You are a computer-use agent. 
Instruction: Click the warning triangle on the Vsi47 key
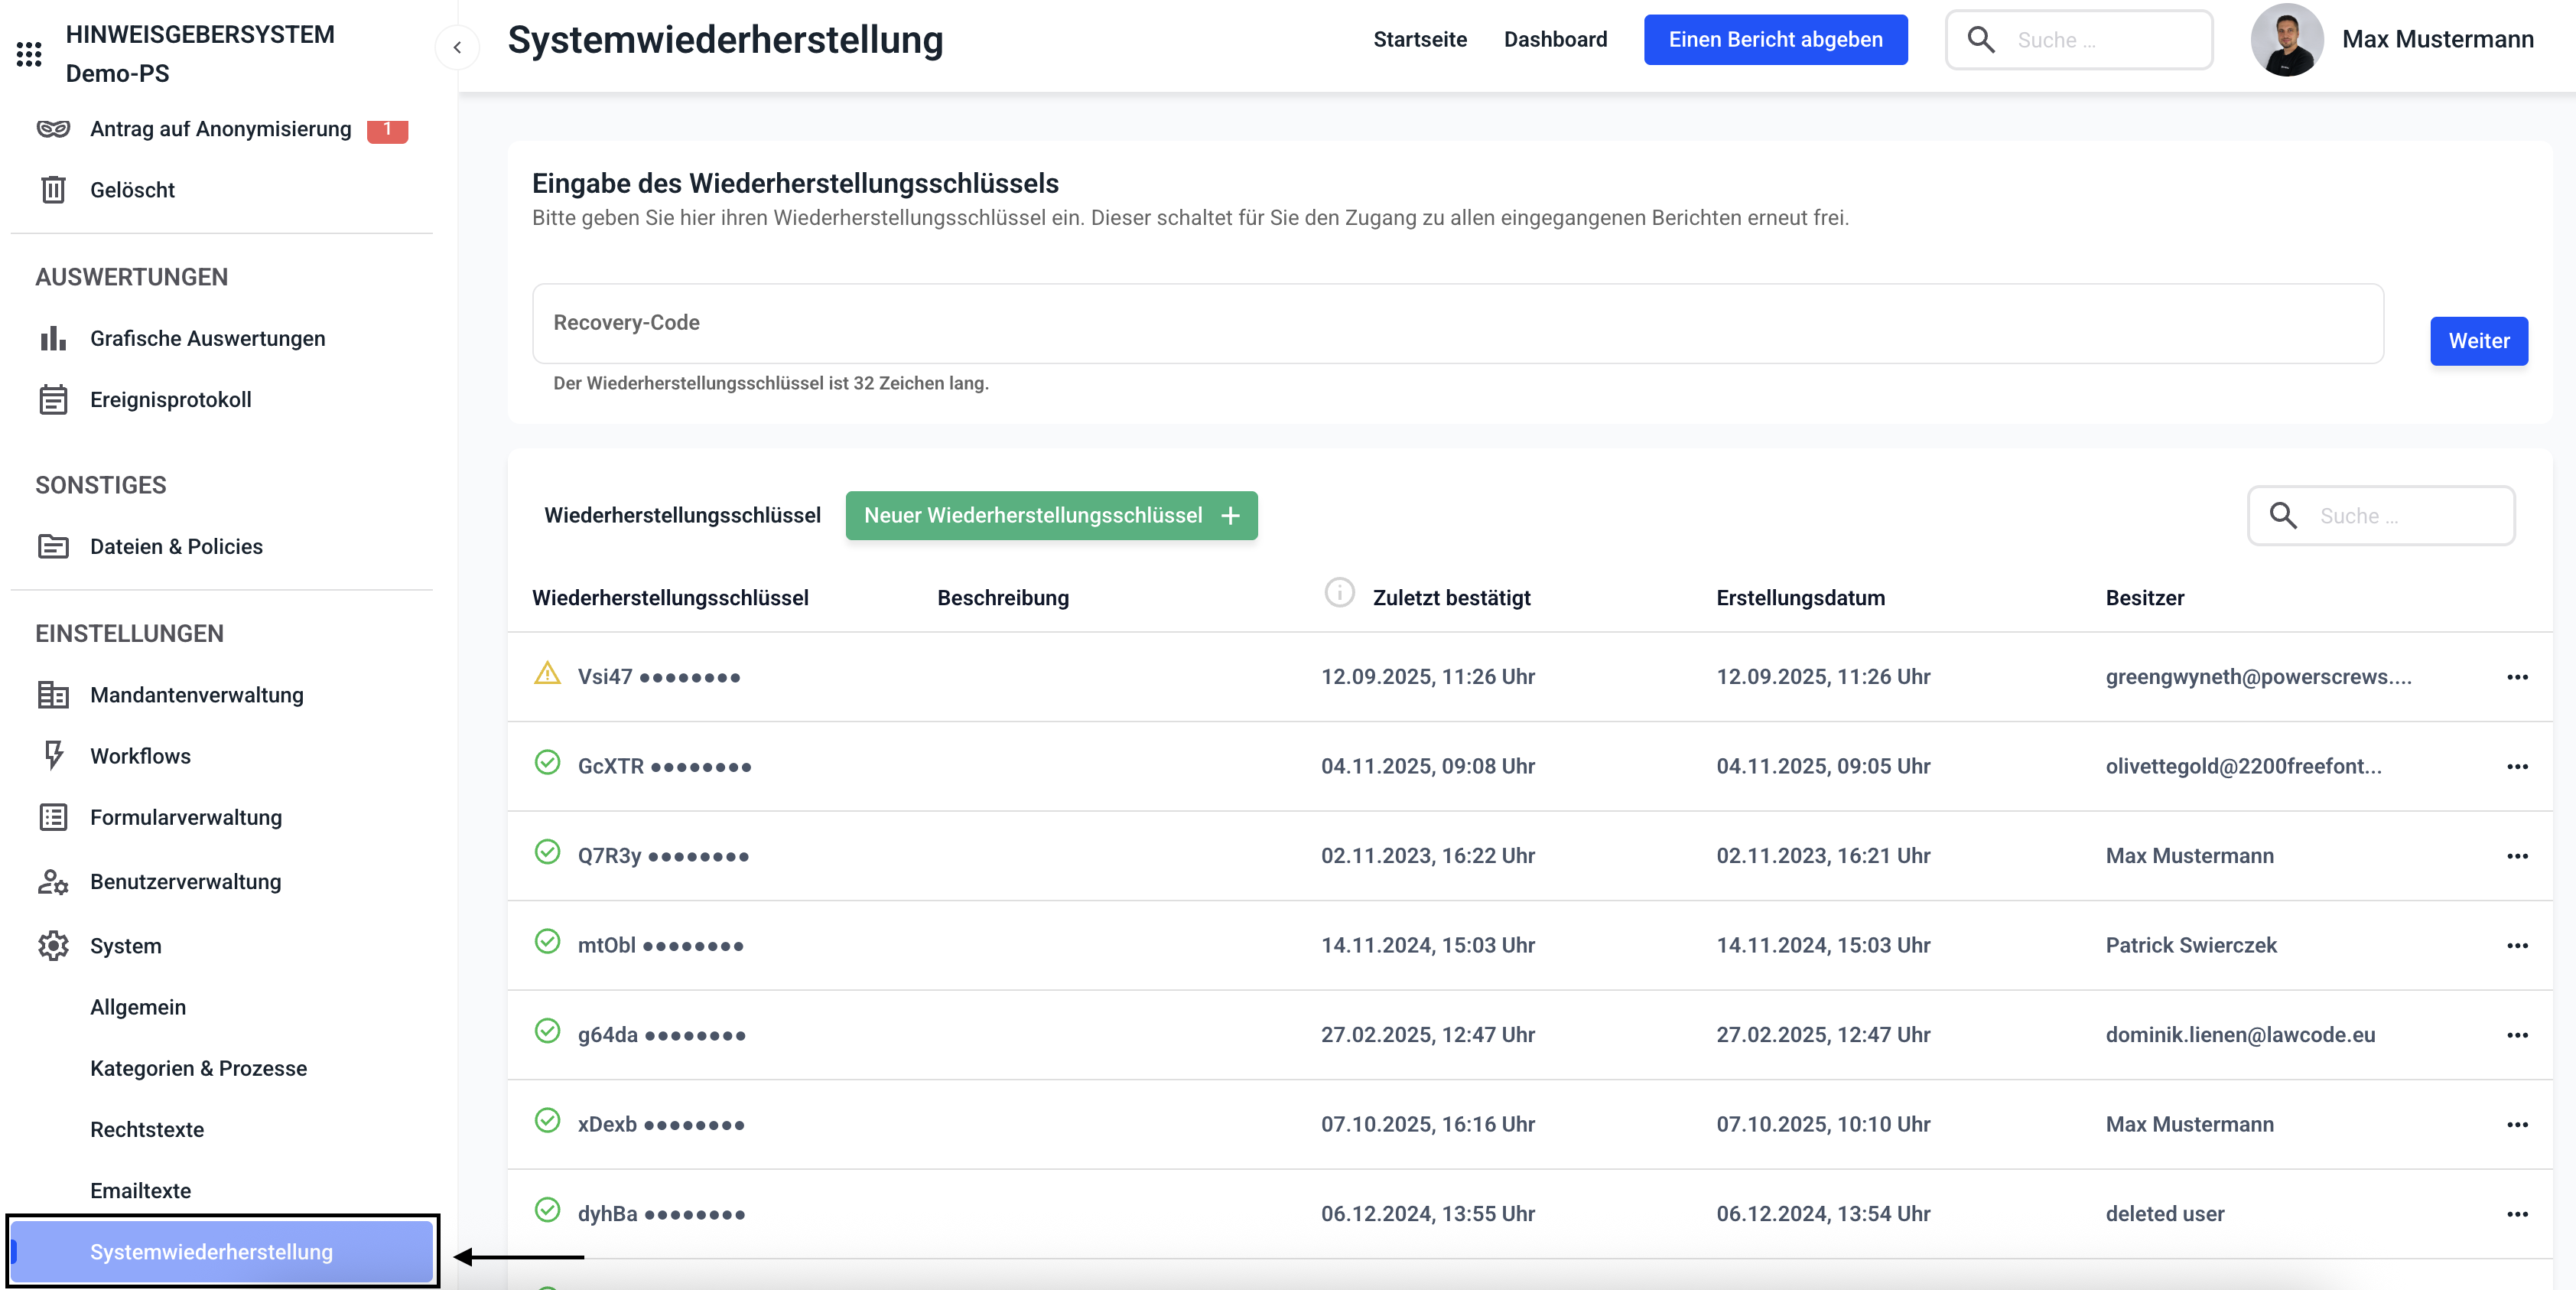547,674
